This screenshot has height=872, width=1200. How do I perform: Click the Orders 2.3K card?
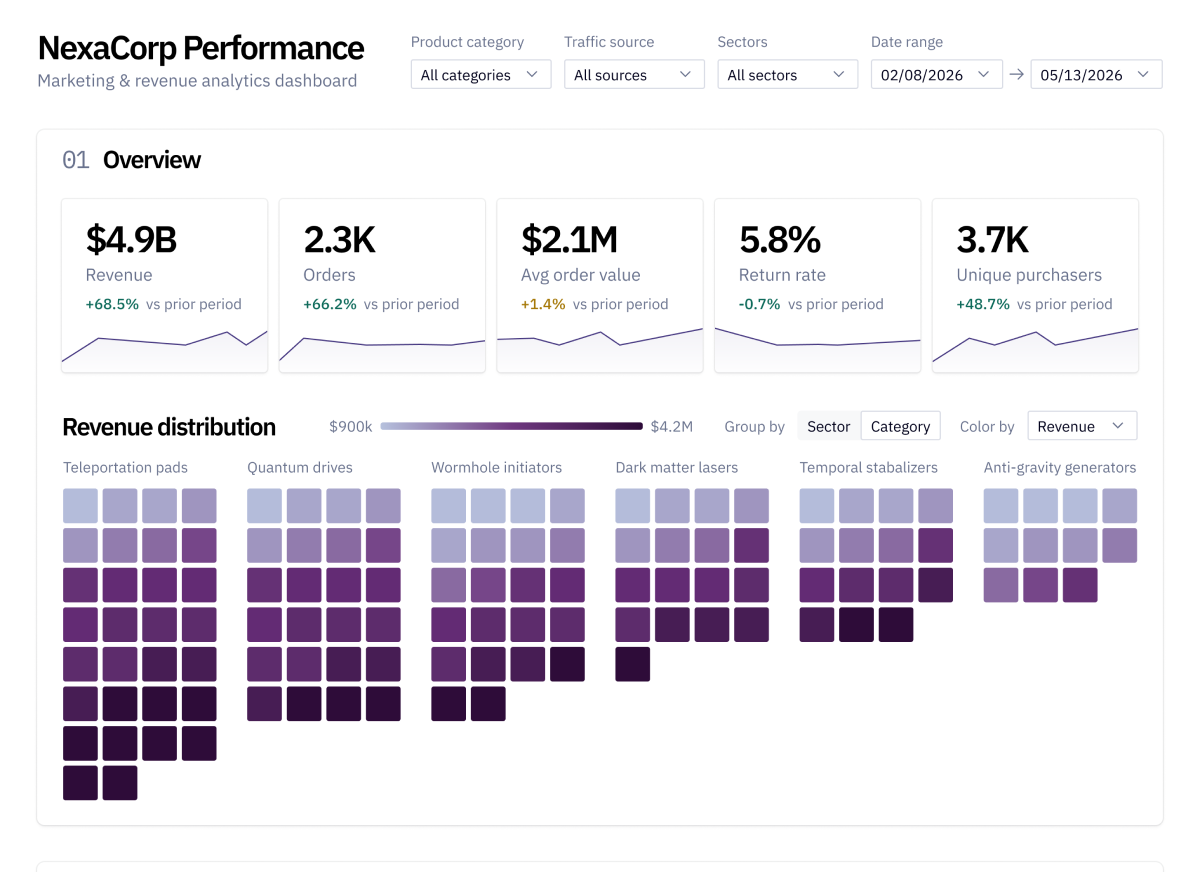pos(382,285)
